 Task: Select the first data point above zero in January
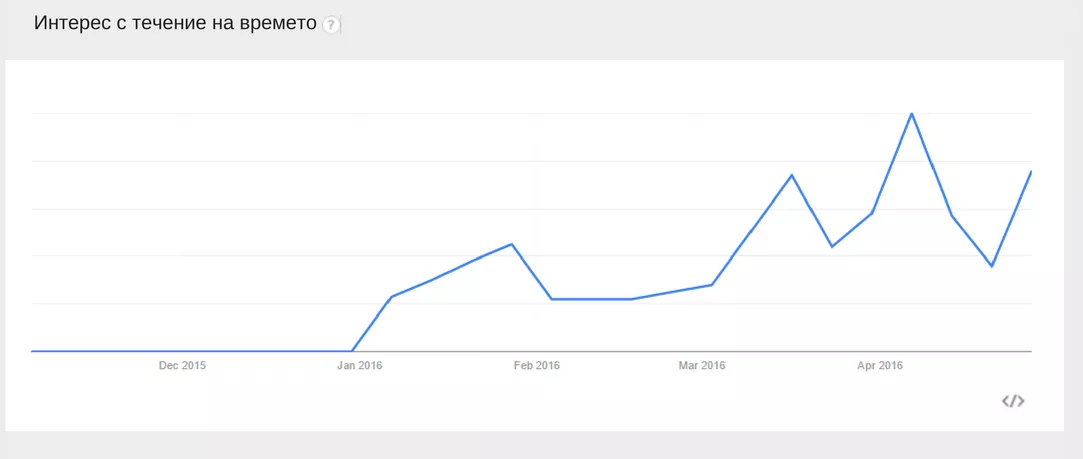pos(392,297)
